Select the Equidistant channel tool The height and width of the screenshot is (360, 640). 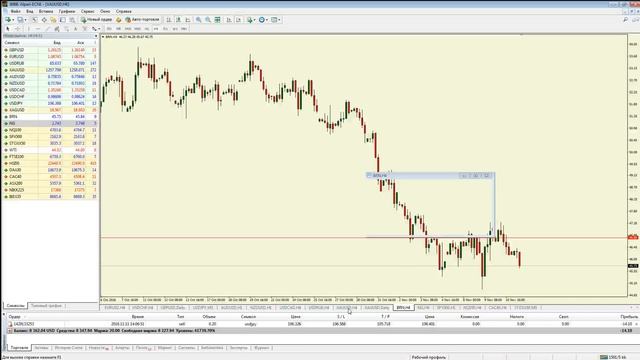(x=57, y=29)
